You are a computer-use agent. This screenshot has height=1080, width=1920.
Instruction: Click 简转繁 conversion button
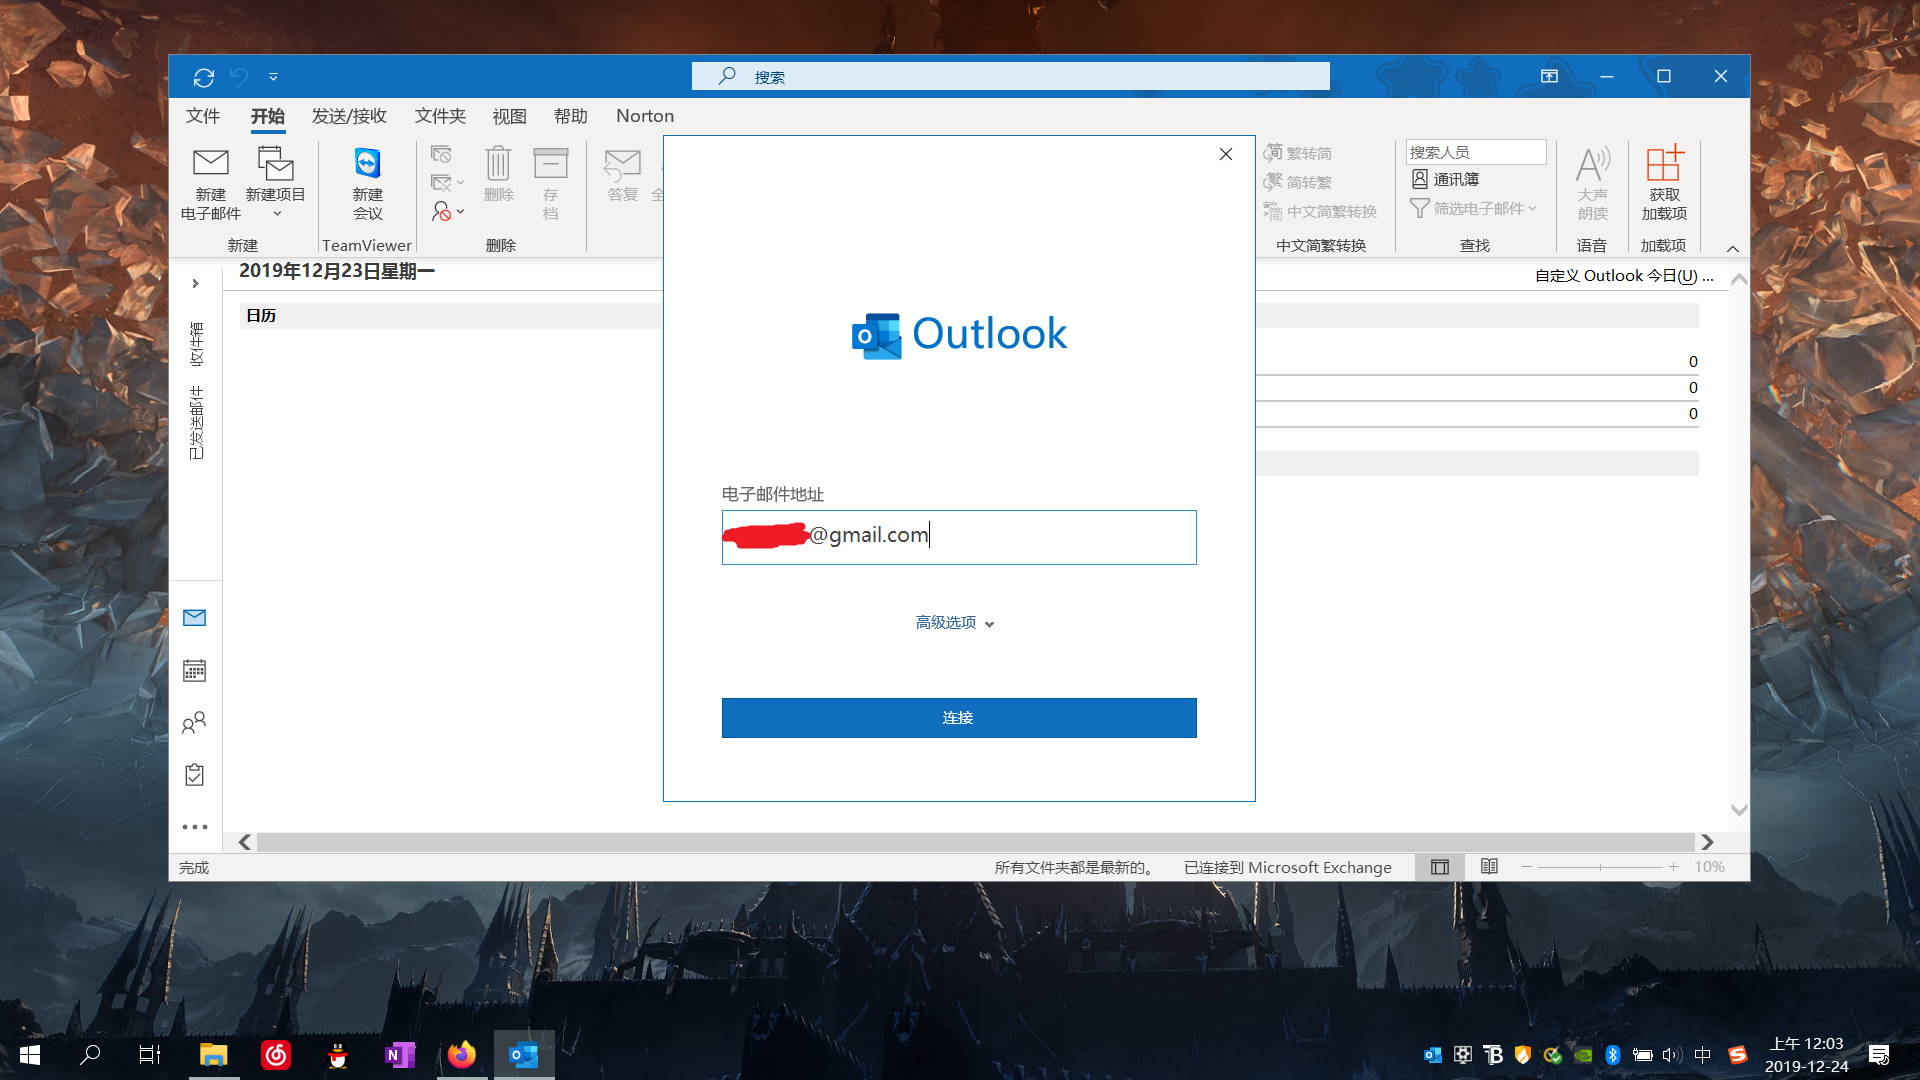point(1298,182)
